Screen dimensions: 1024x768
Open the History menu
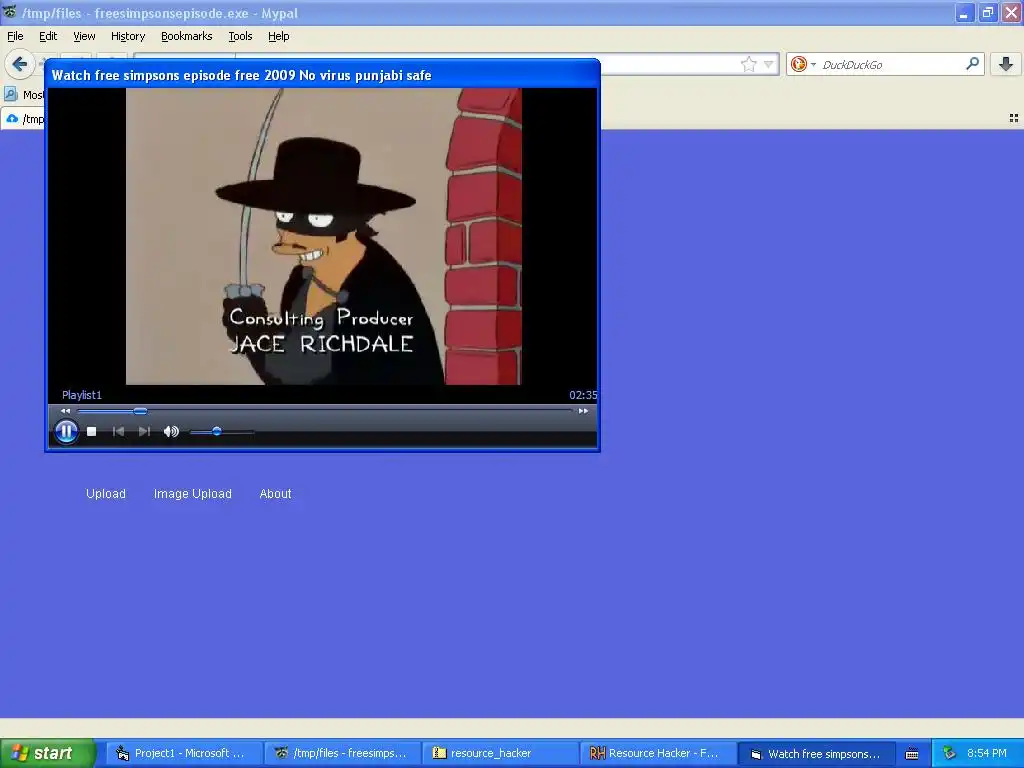[x=127, y=37]
